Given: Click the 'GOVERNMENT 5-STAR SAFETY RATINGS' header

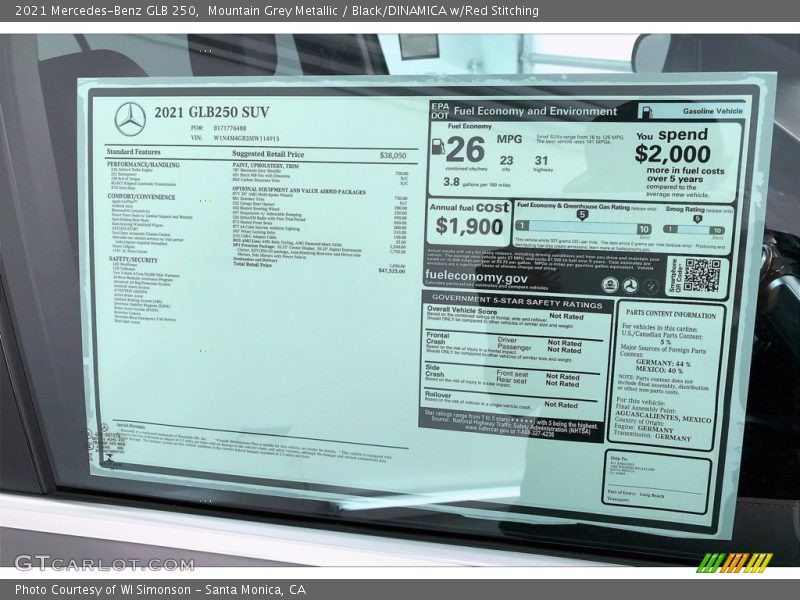Looking at the screenshot, I should pyautogui.click(x=517, y=301).
